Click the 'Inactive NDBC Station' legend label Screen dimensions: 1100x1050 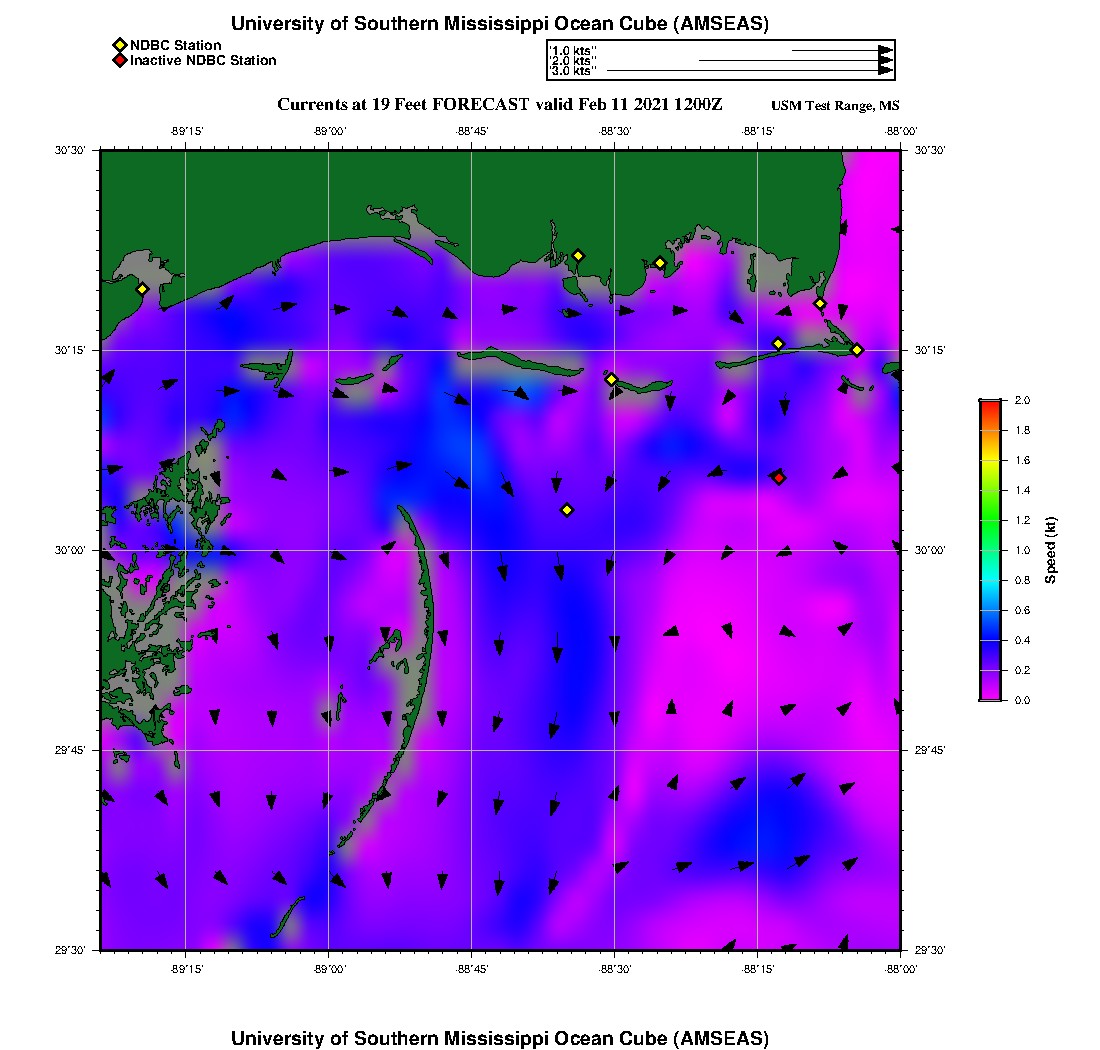203,60
